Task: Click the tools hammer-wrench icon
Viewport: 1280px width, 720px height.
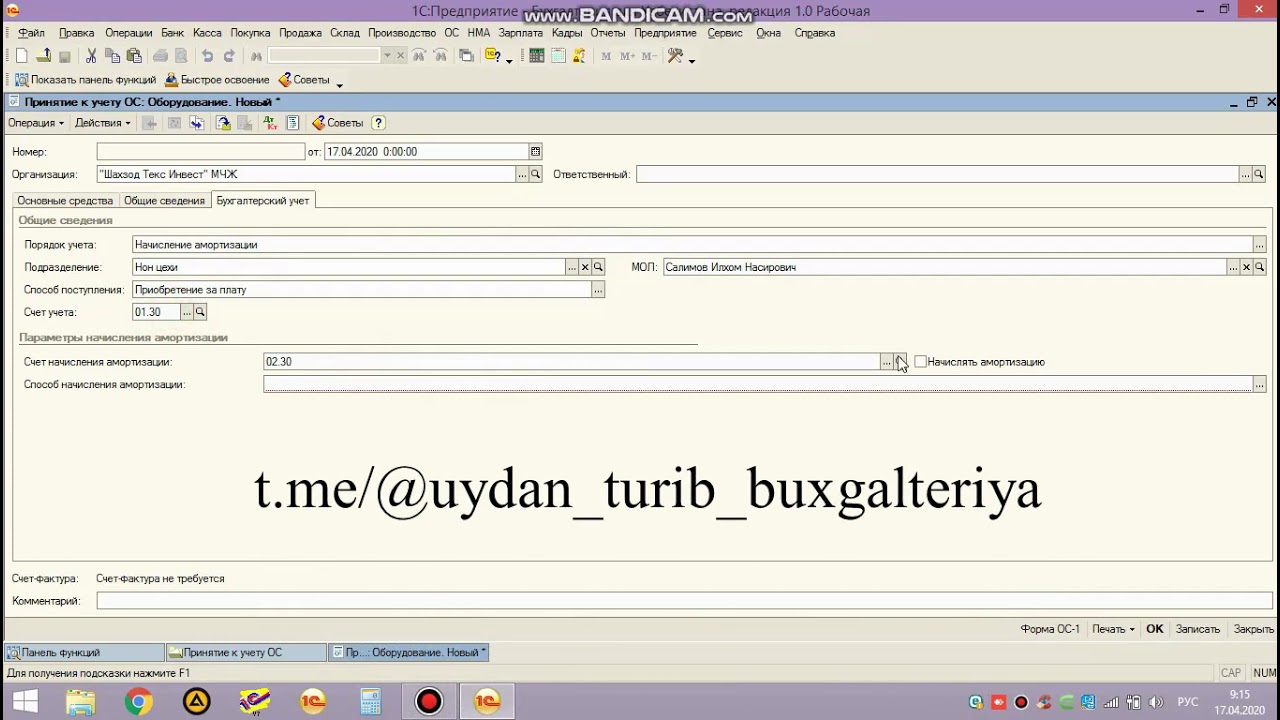Action: click(x=676, y=56)
